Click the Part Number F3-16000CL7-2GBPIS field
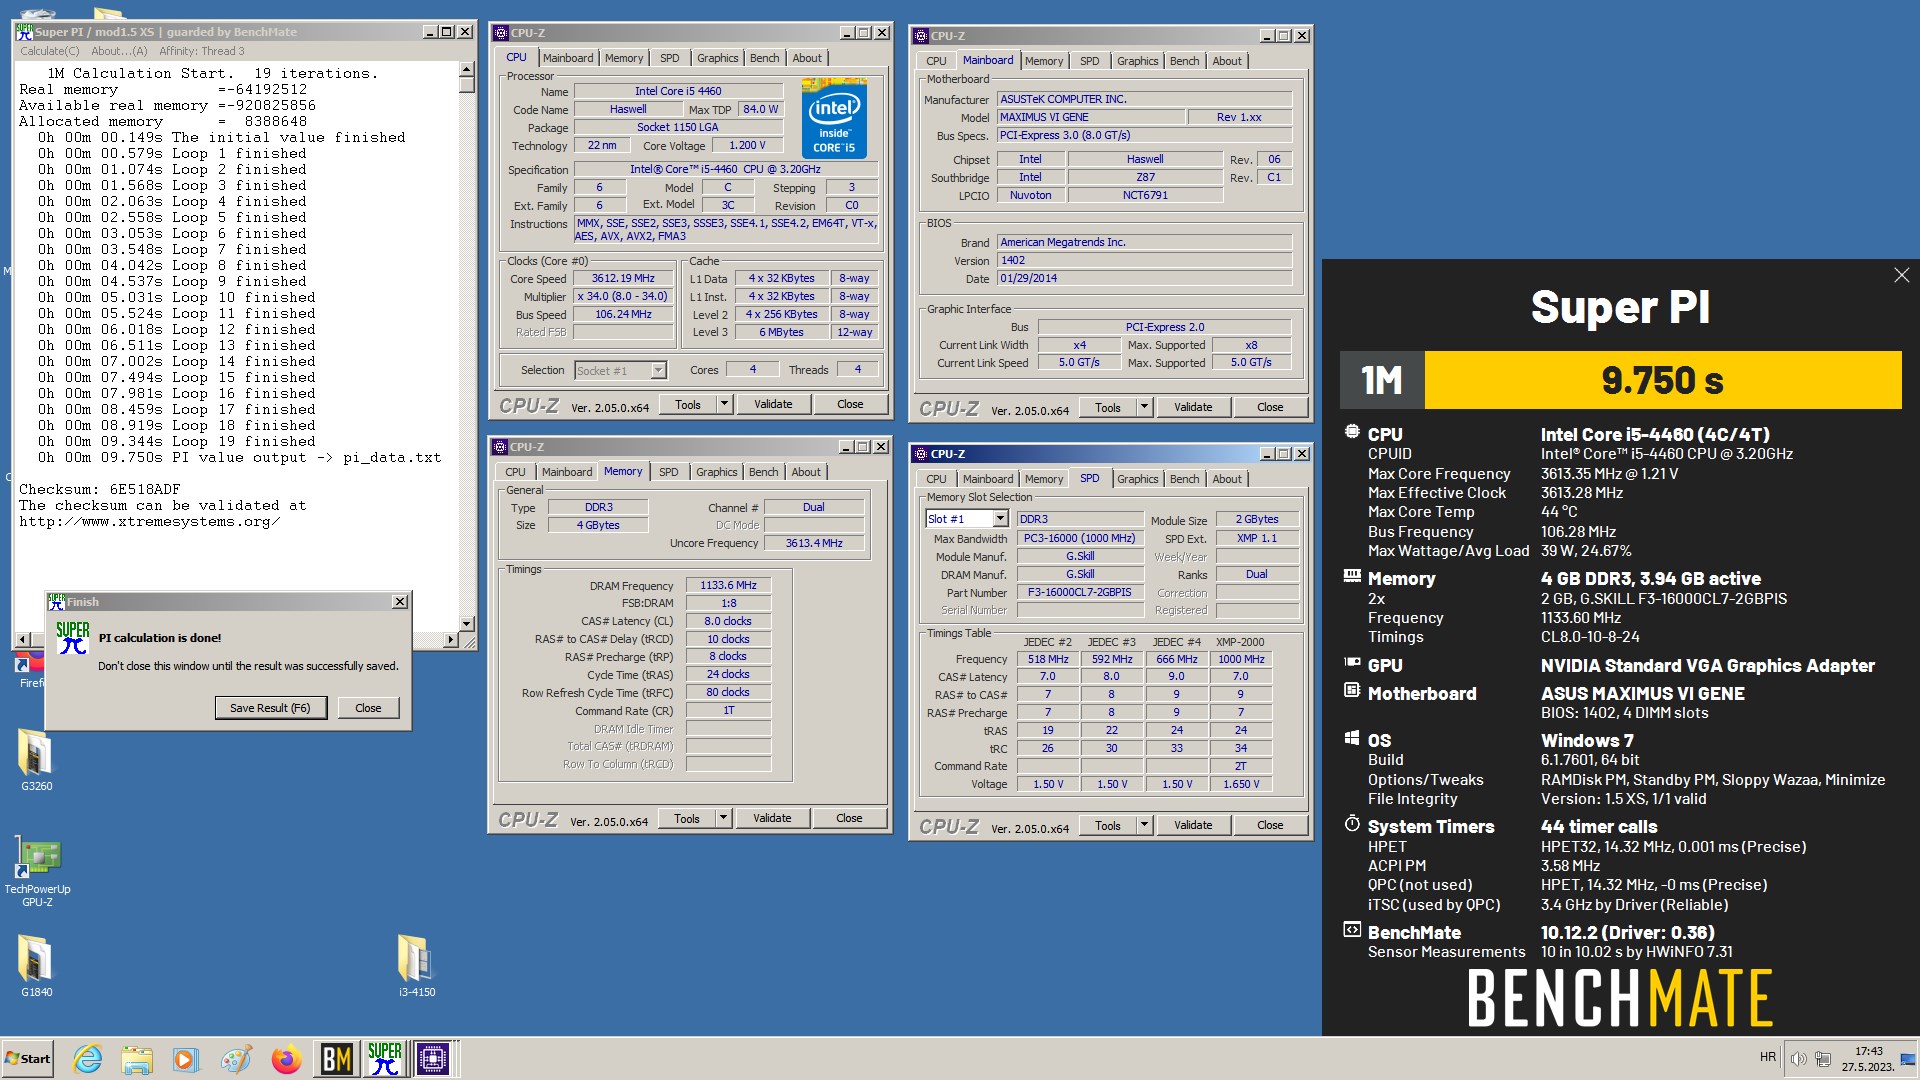The height and width of the screenshot is (1080, 1920). click(1080, 592)
